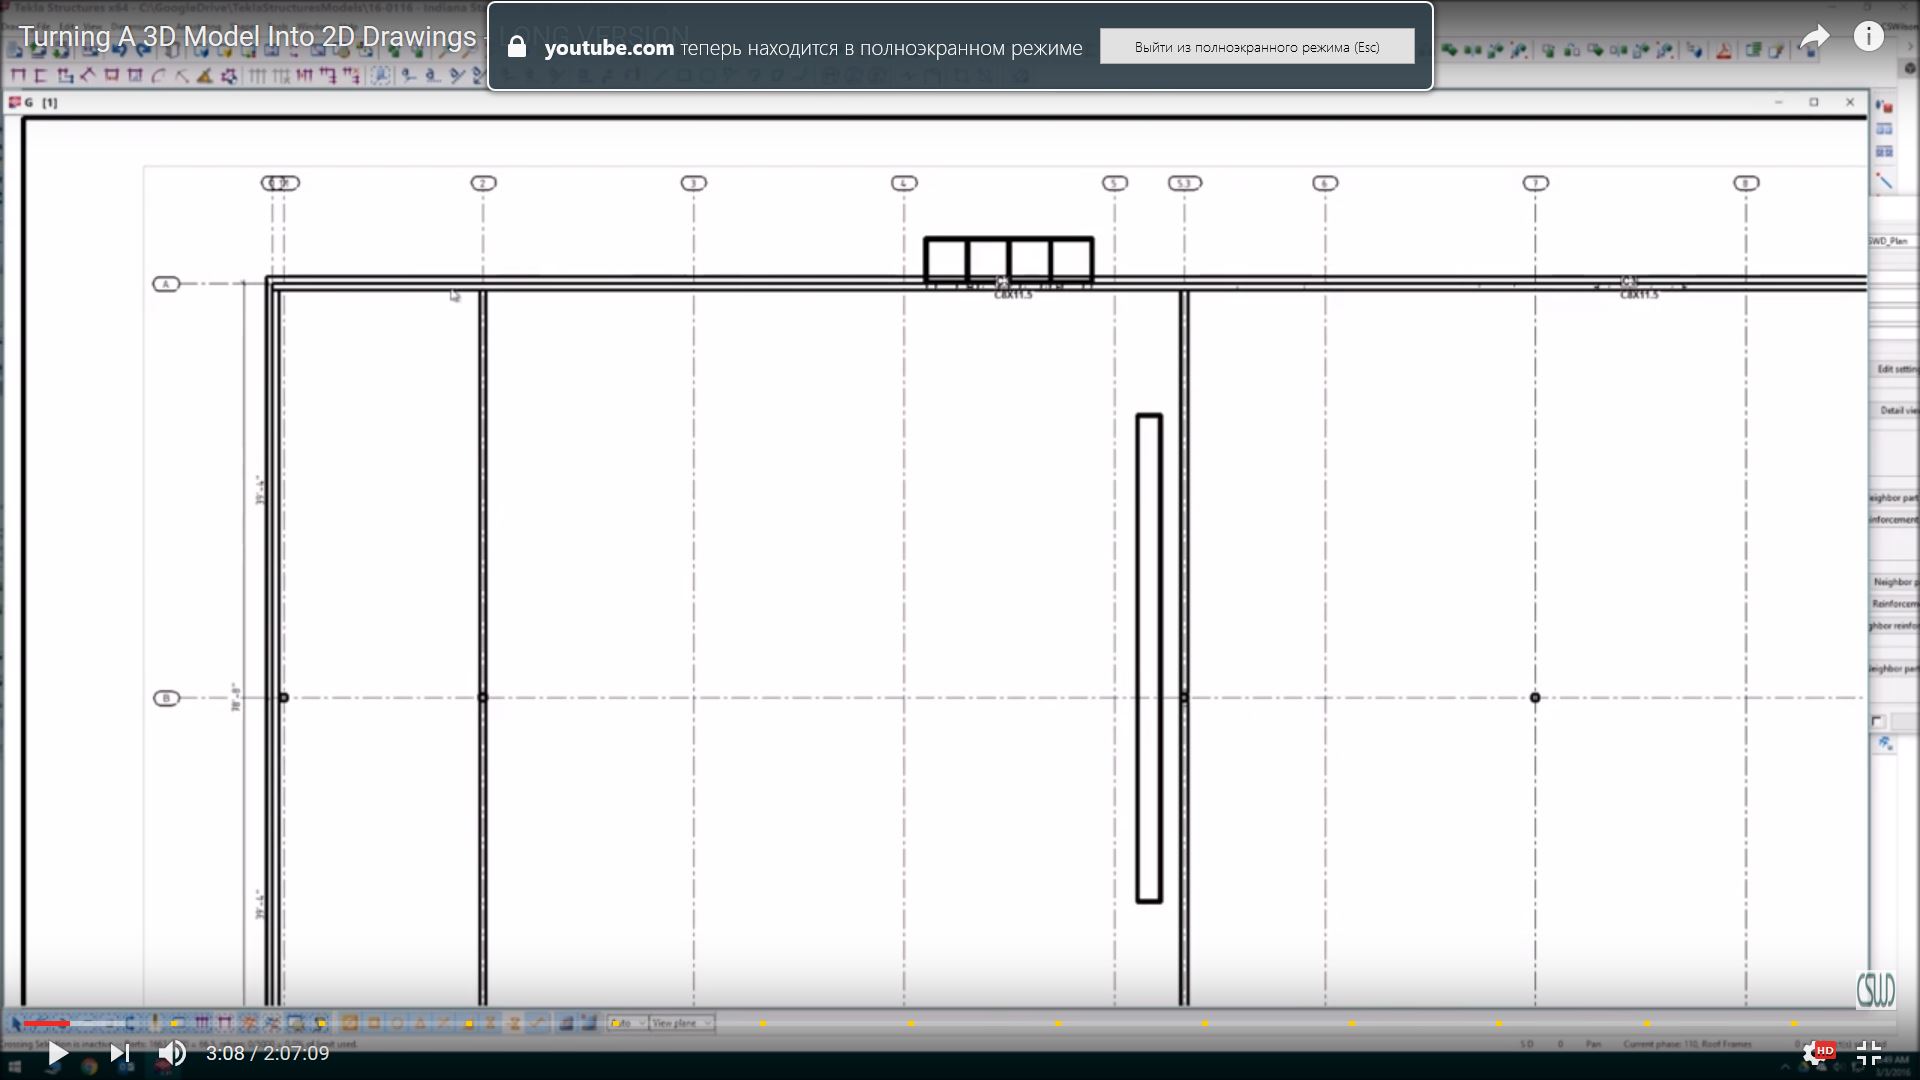Viewport: 1920px width, 1080px height.
Task: Skip to next video
Action: [x=119, y=1053]
